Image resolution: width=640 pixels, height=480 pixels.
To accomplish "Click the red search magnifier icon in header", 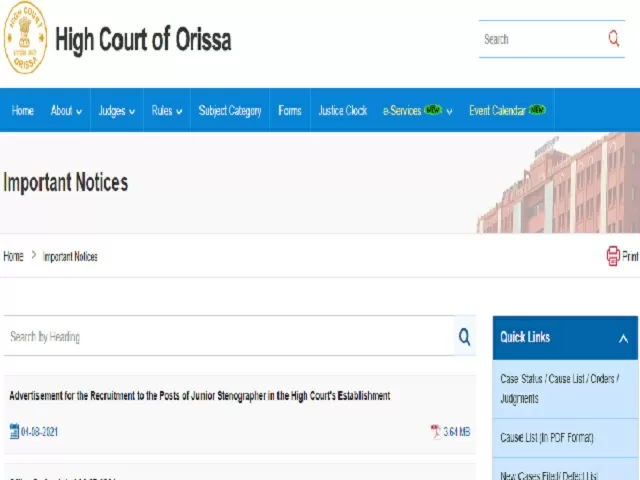I will [x=614, y=39].
